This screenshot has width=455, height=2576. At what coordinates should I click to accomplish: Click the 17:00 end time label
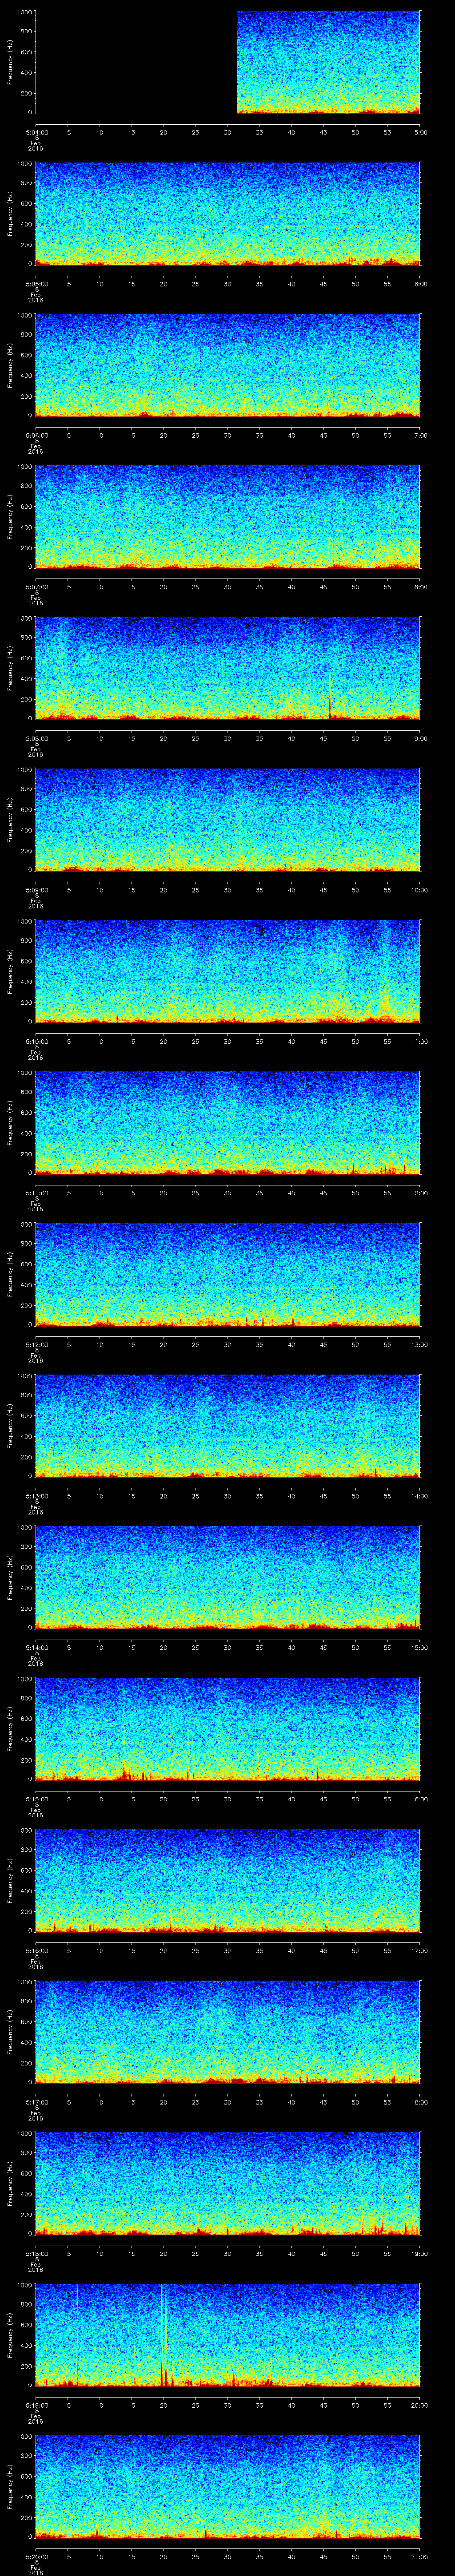tap(420, 1950)
